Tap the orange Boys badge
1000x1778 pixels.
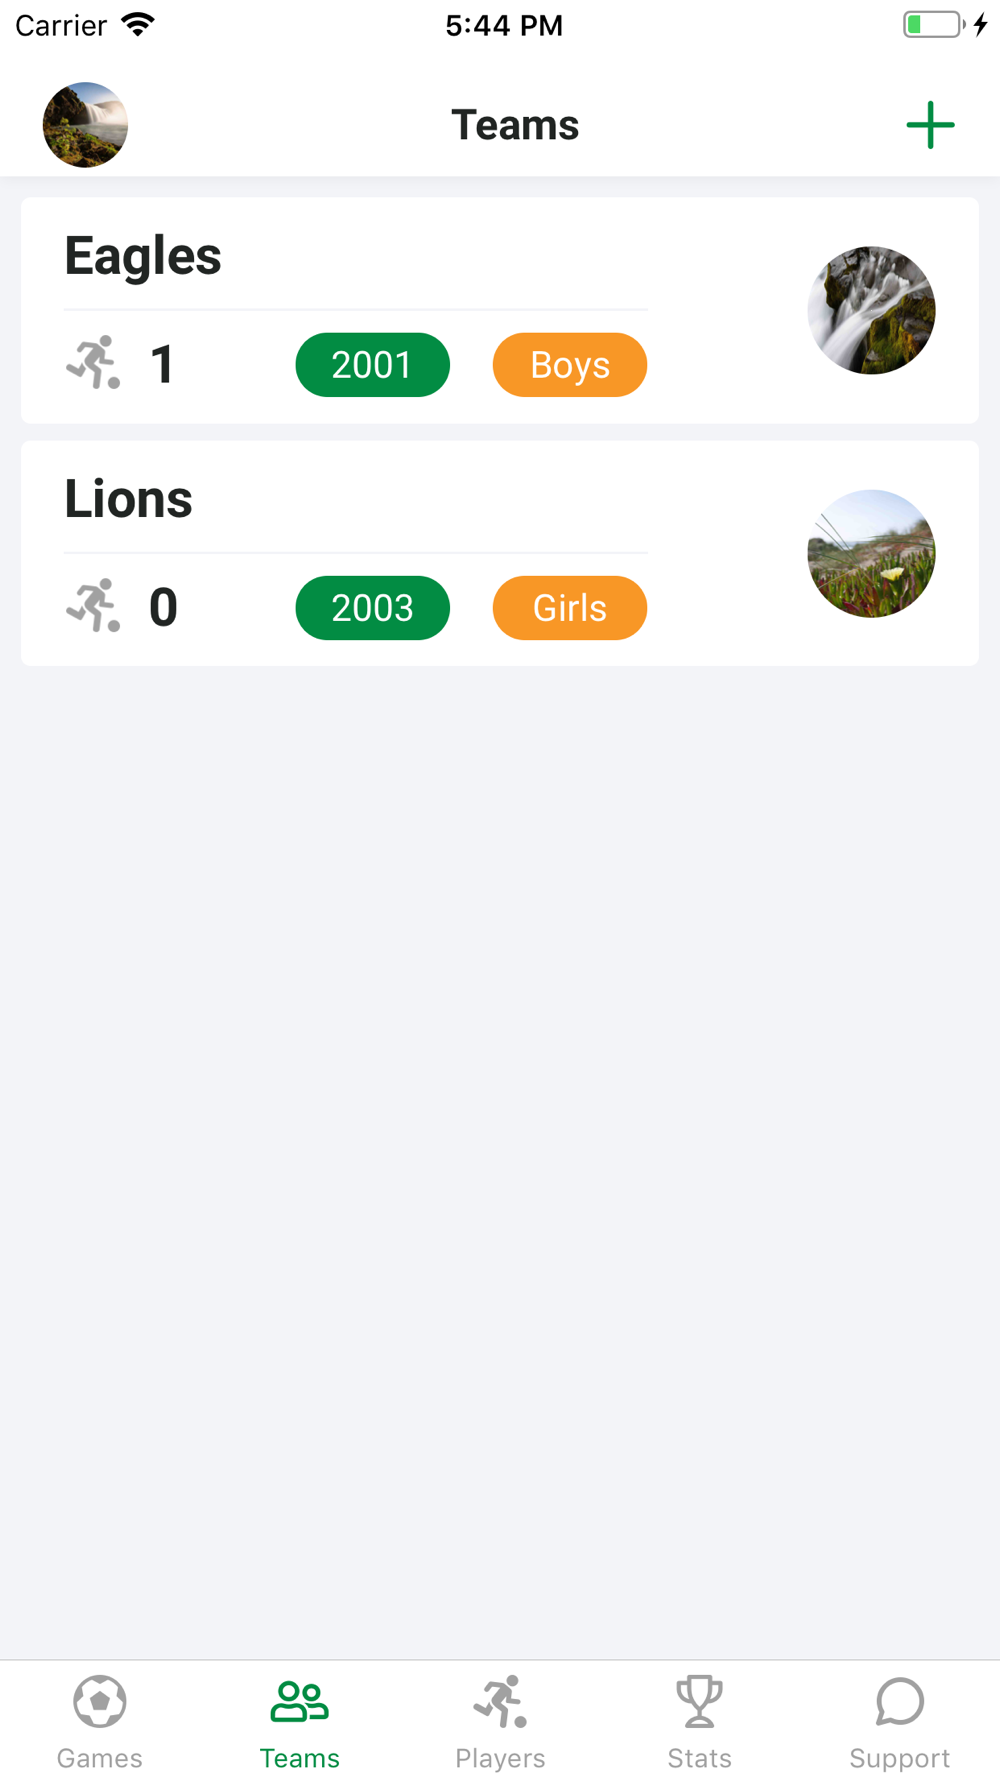570,365
